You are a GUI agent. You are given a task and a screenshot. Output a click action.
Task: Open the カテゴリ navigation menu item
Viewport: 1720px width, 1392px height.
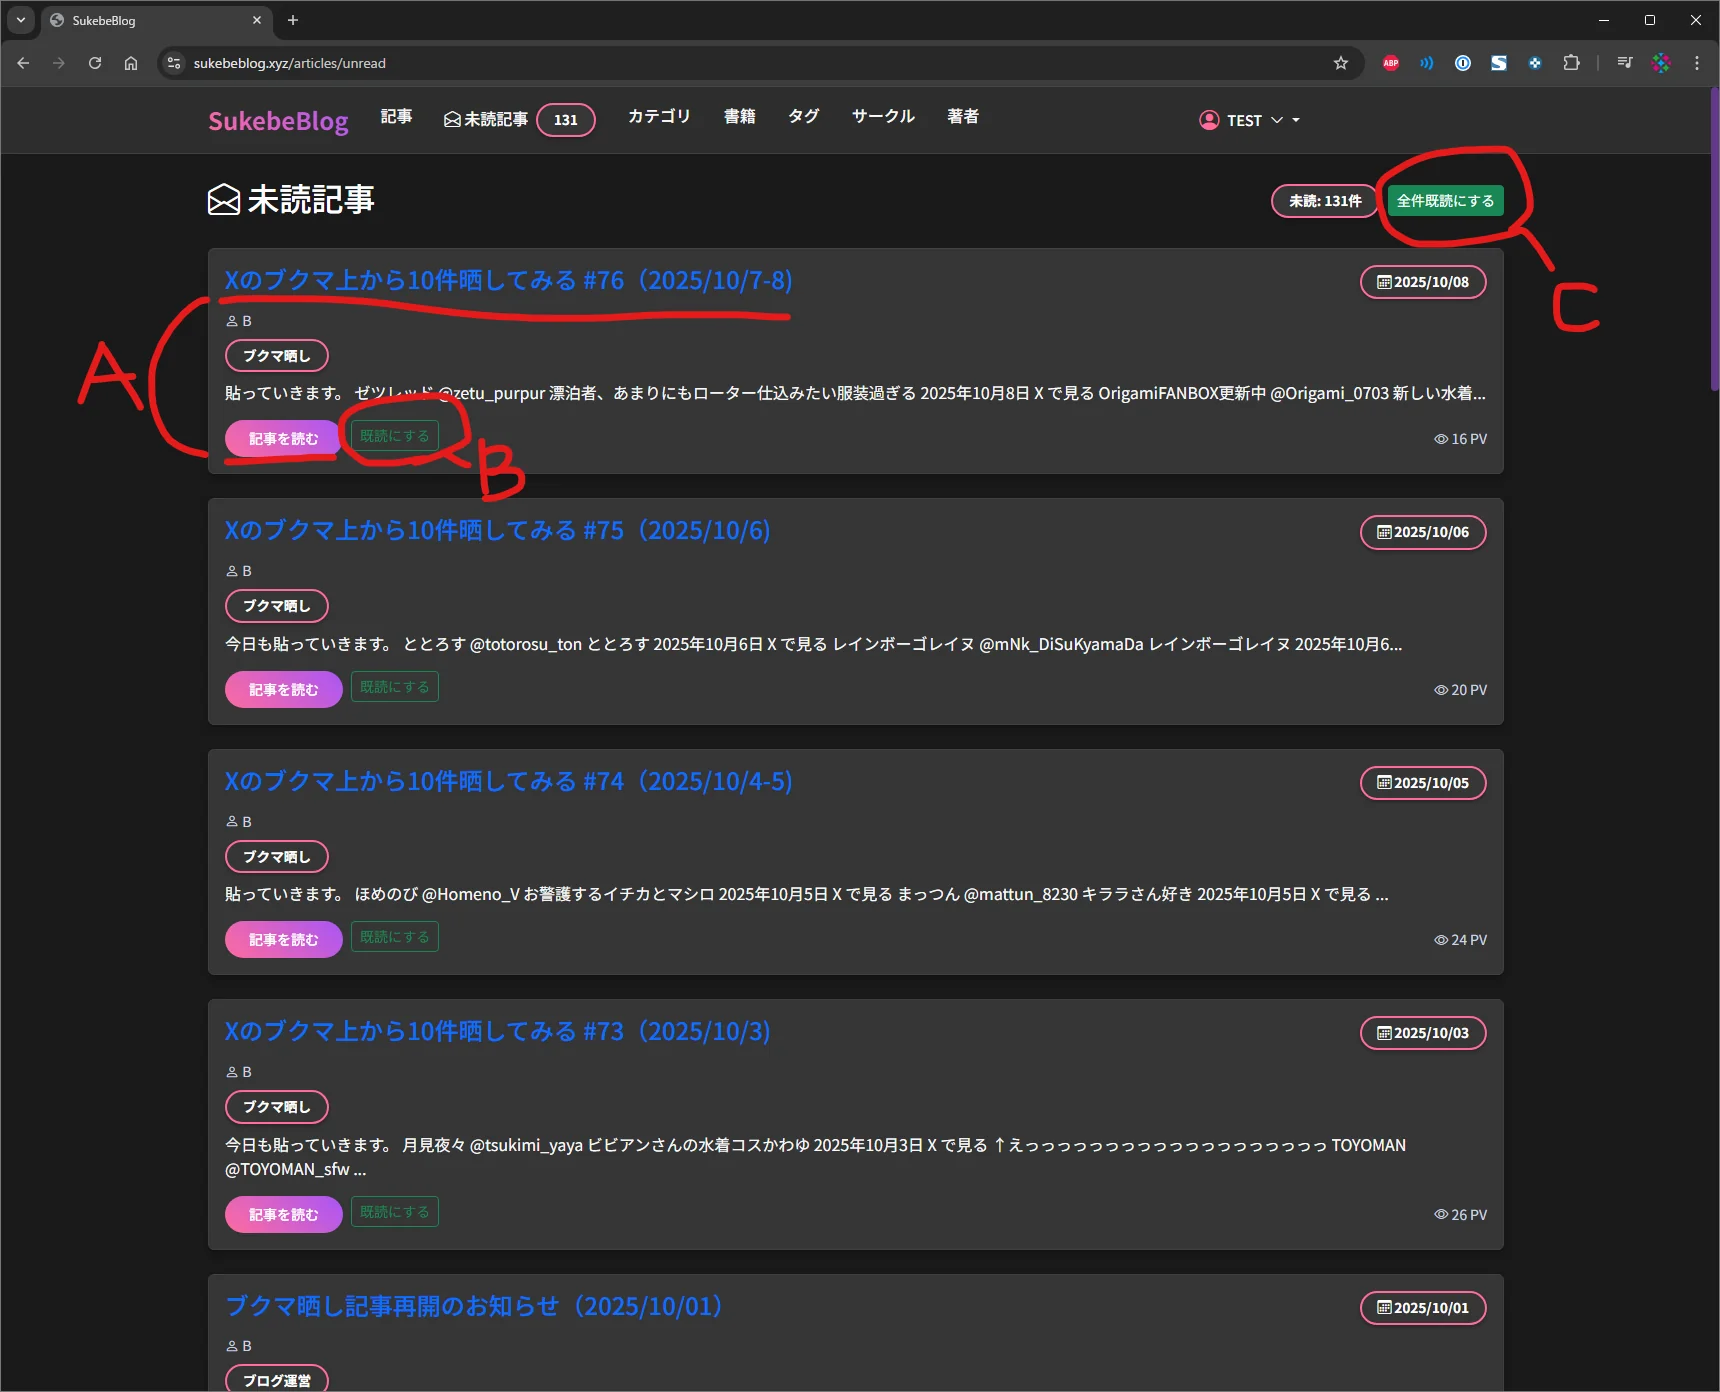(x=658, y=117)
